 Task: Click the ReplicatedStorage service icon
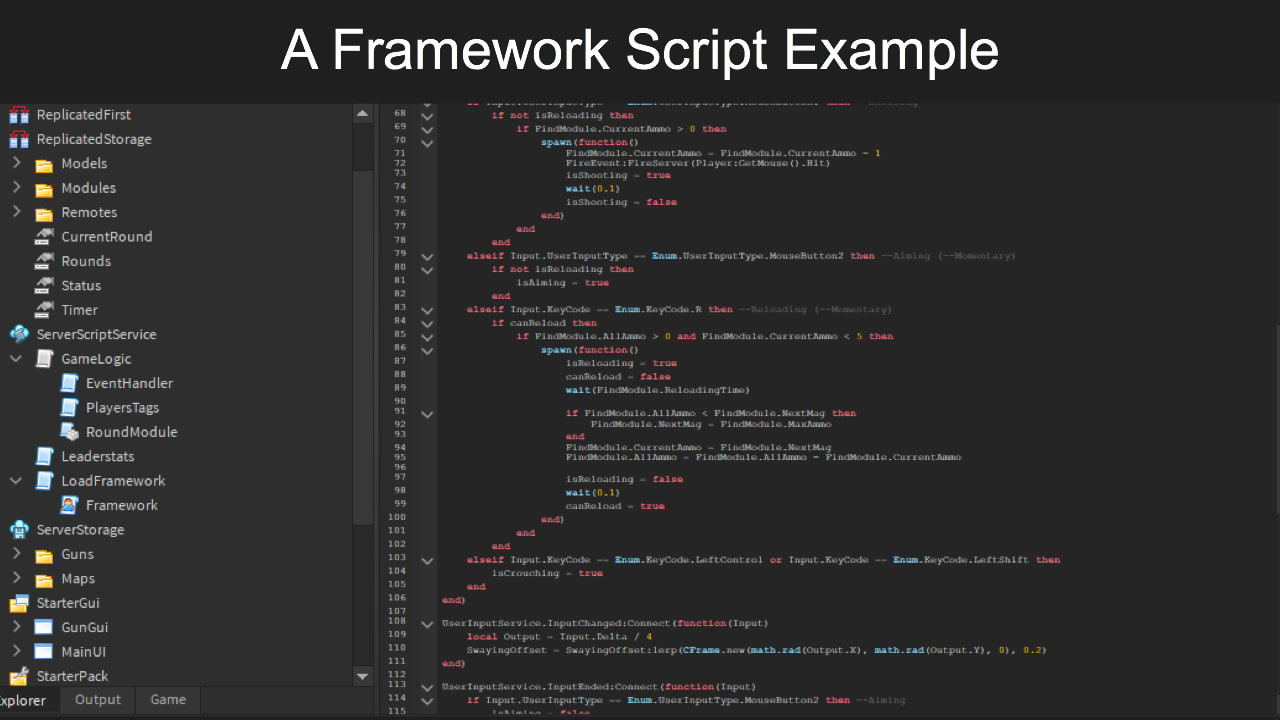tap(19, 139)
